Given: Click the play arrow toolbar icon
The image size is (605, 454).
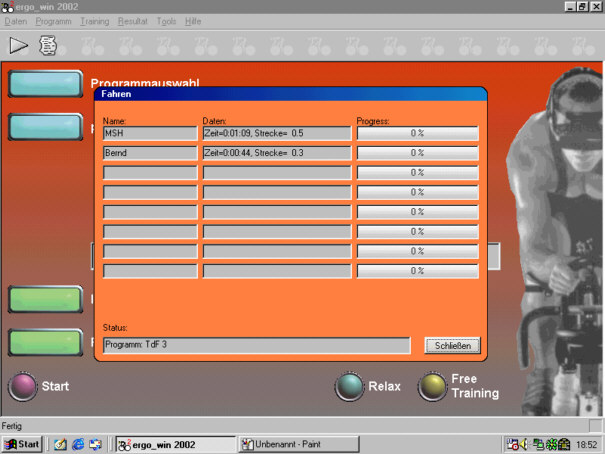Looking at the screenshot, I should (x=18, y=44).
